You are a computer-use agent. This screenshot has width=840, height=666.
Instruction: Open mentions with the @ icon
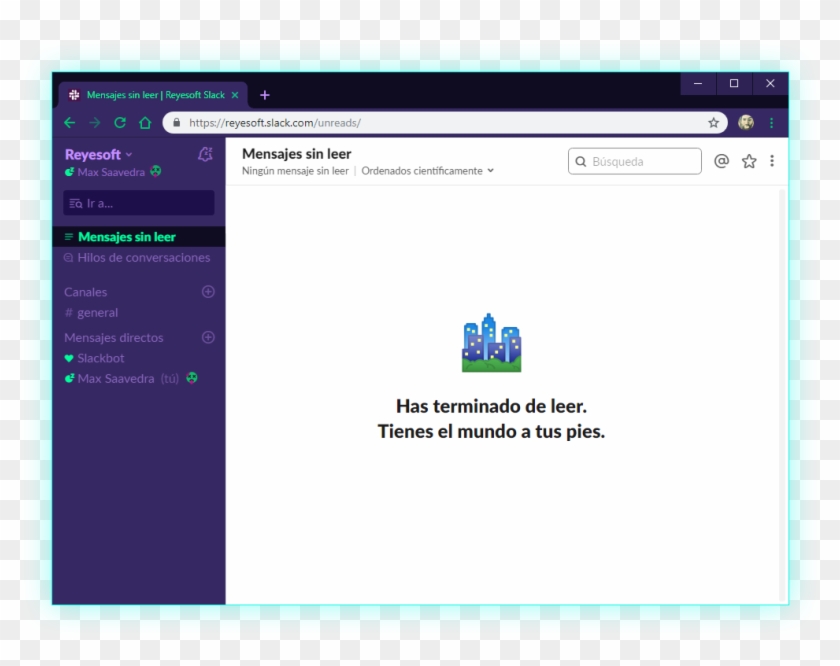tap(721, 161)
